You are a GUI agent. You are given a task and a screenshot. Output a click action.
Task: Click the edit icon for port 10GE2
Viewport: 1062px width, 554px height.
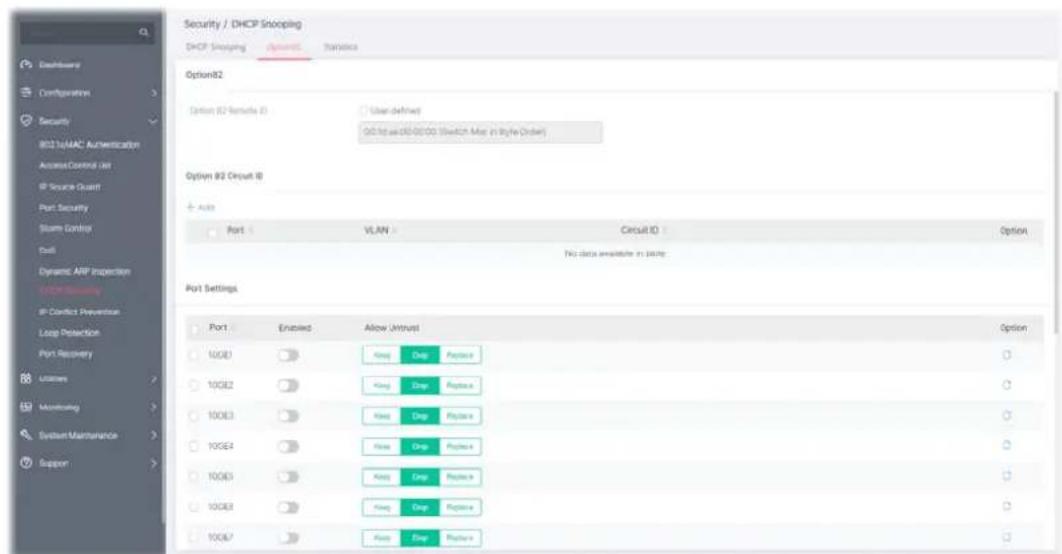(x=1006, y=385)
